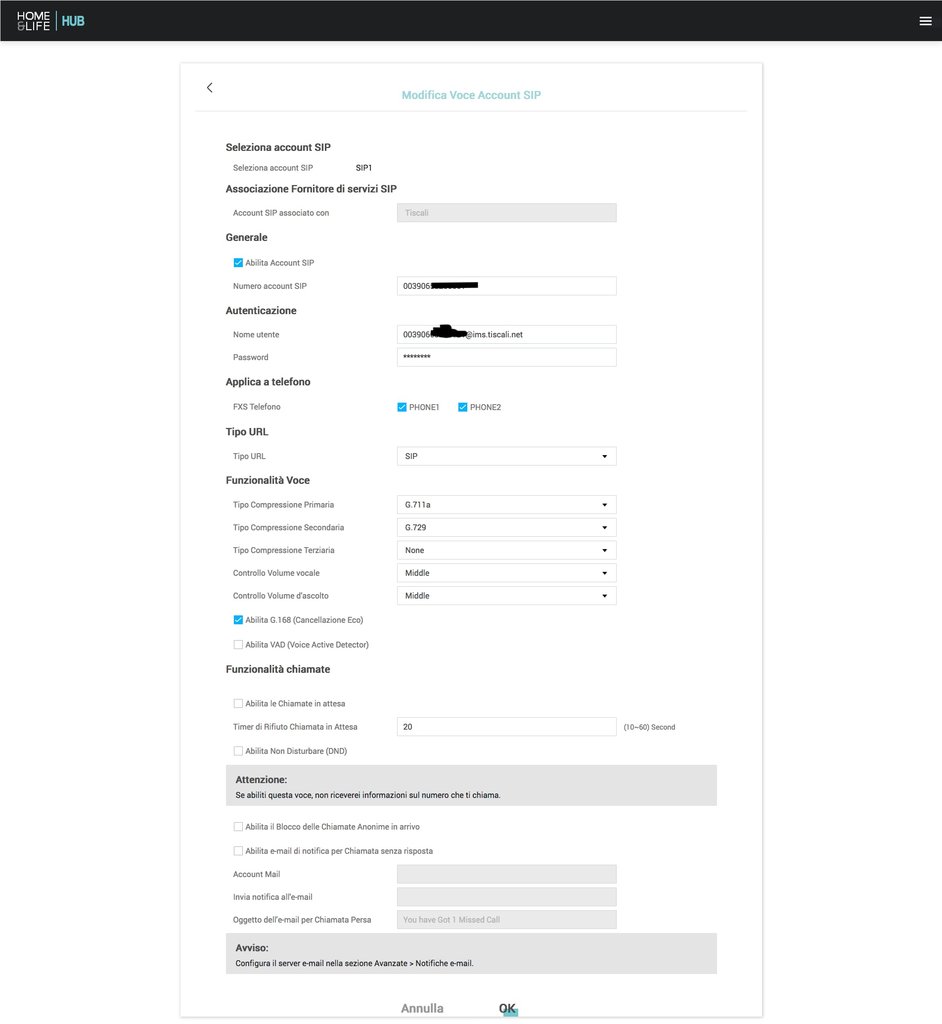Open the Tipo URL dropdown
This screenshot has width=942, height=1024.
[506, 456]
